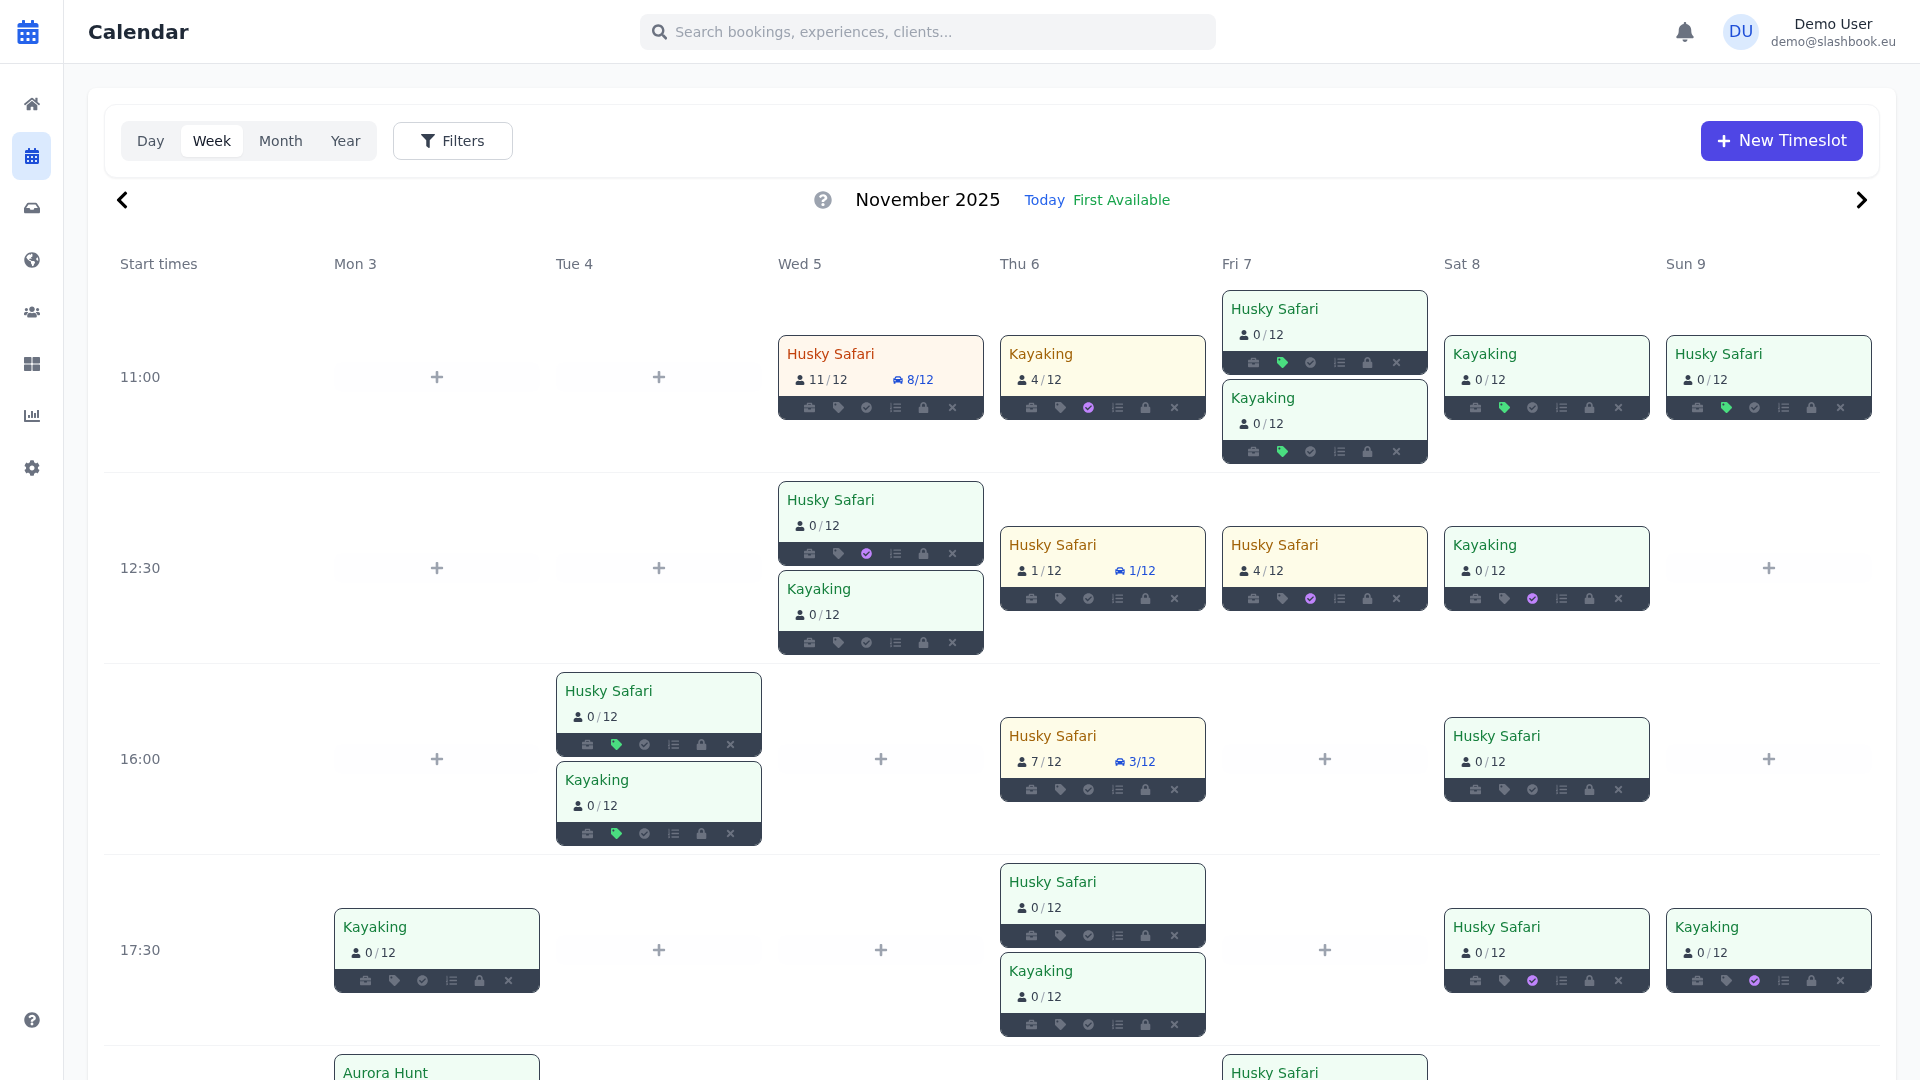Toggle the purple check on Thursday's Kayaking 11:00 slot
The width and height of the screenshot is (1920, 1080).
coord(1089,408)
